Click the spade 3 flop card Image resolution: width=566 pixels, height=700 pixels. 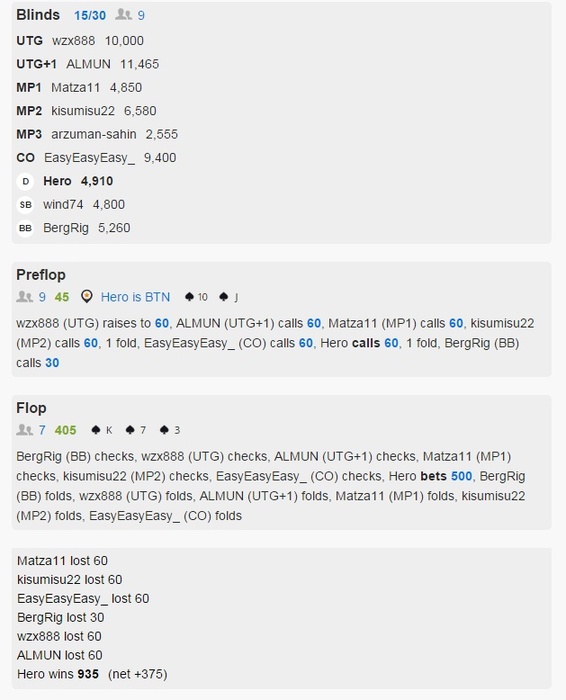click(x=170, y=430)
